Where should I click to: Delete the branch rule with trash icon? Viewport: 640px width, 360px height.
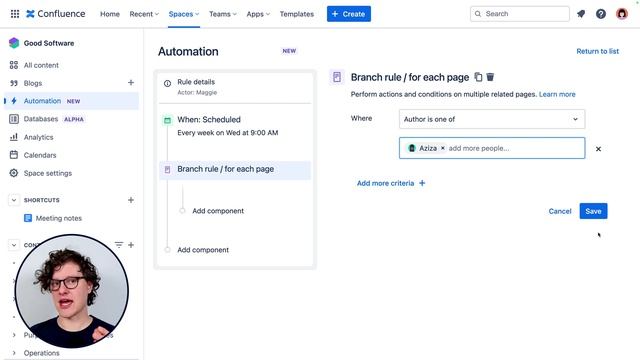point(490,77)
